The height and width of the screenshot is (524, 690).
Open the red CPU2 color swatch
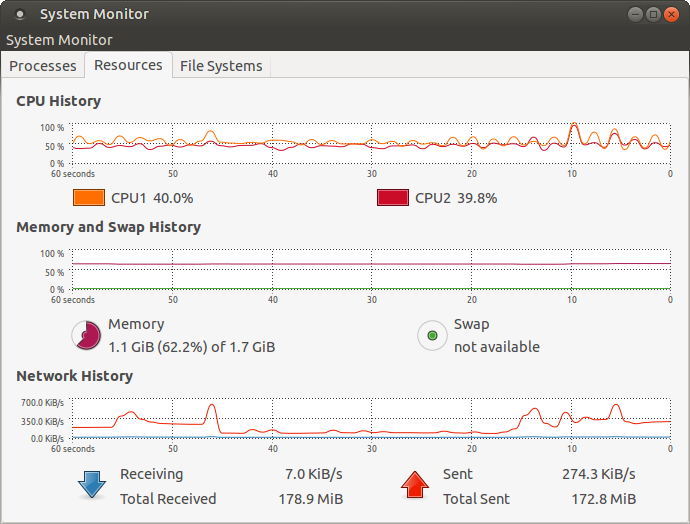pos(392,198)
